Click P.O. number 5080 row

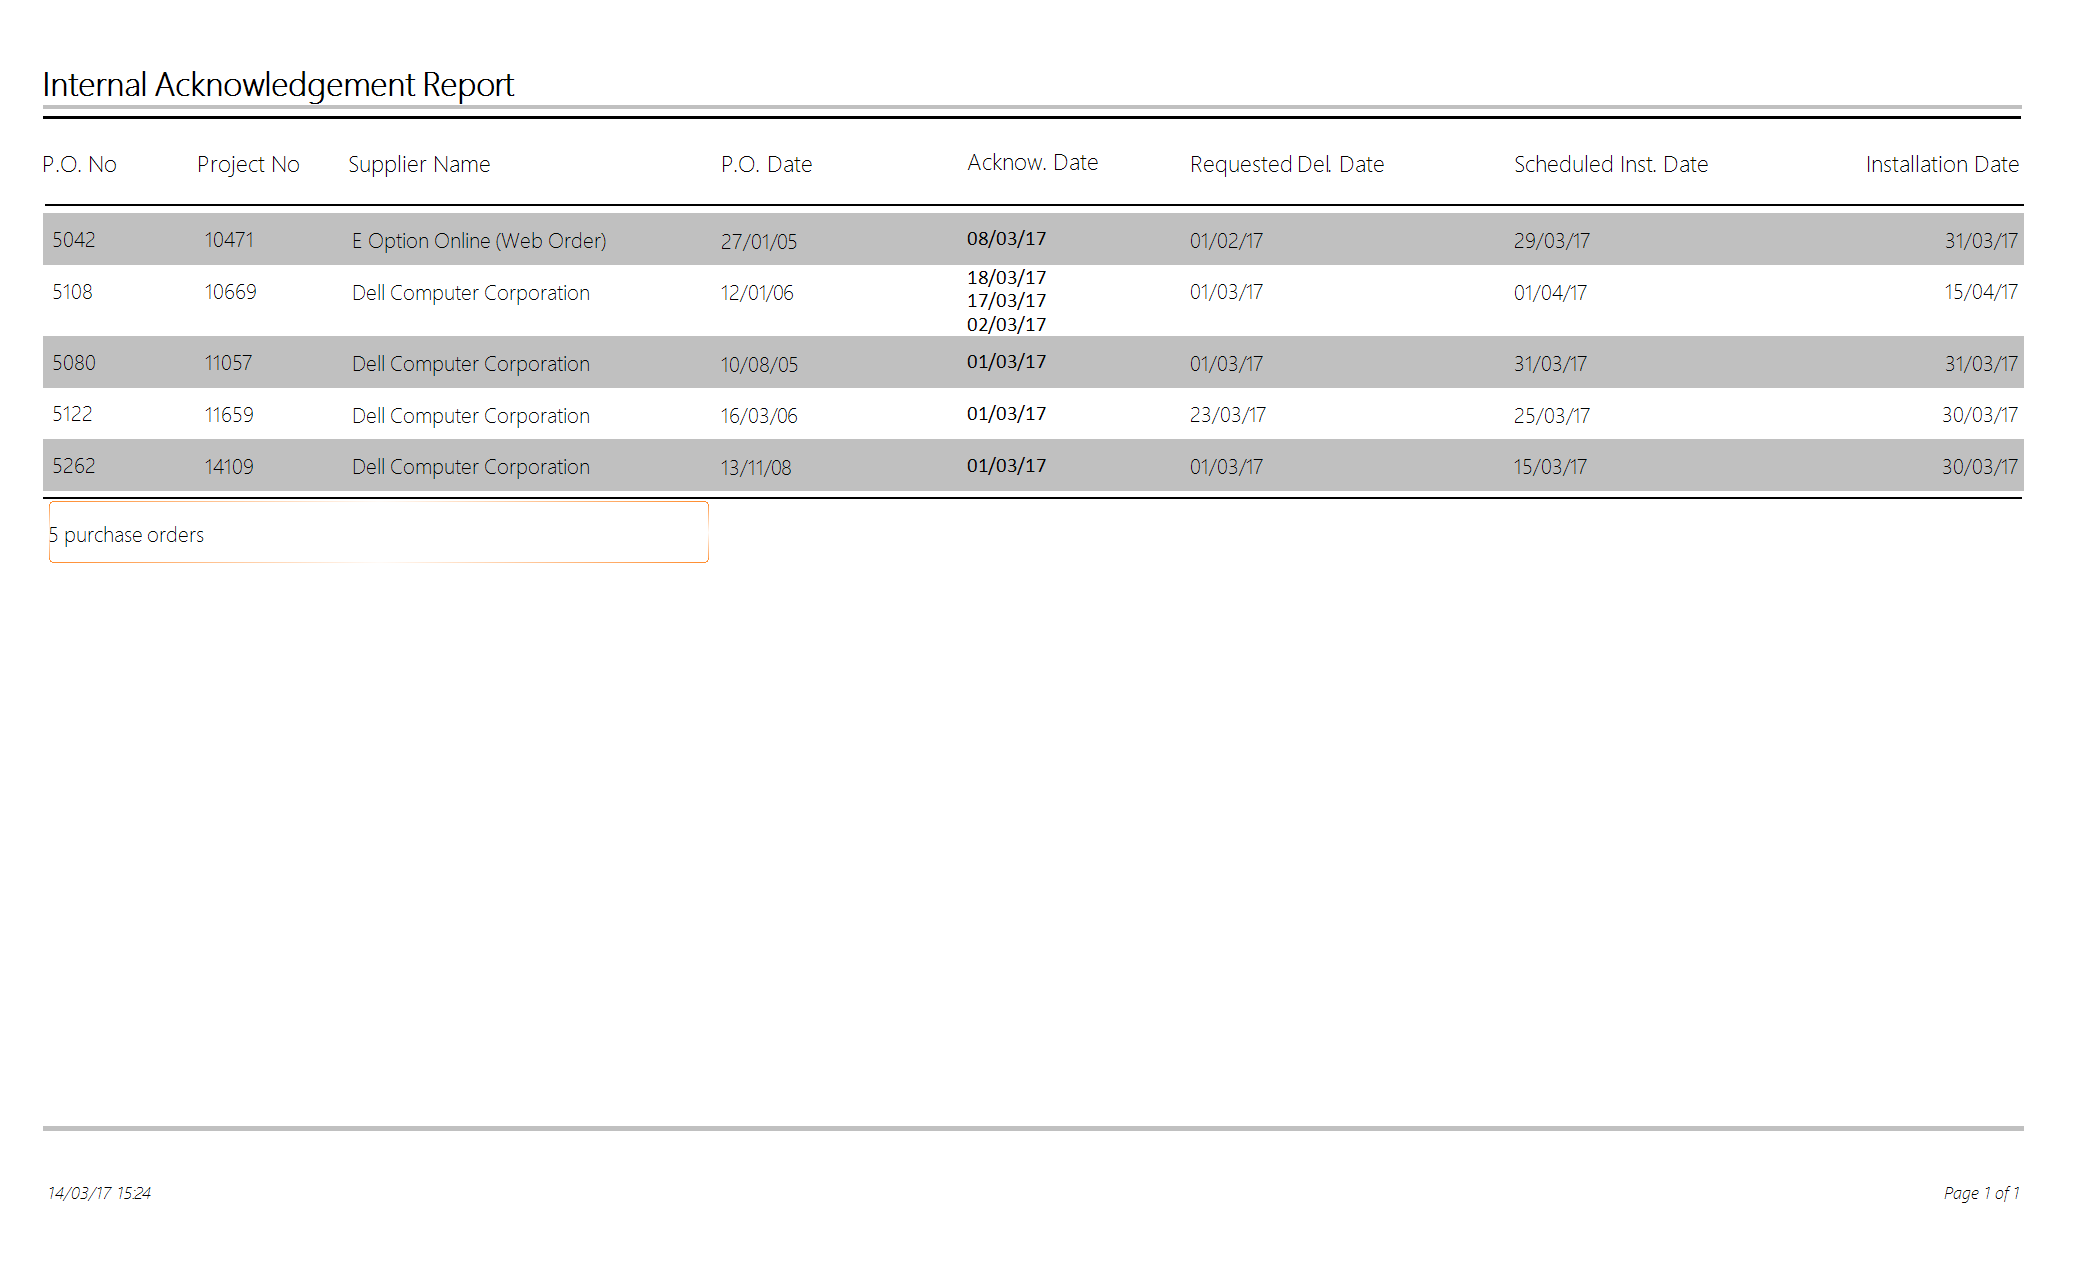pos(74,363)
